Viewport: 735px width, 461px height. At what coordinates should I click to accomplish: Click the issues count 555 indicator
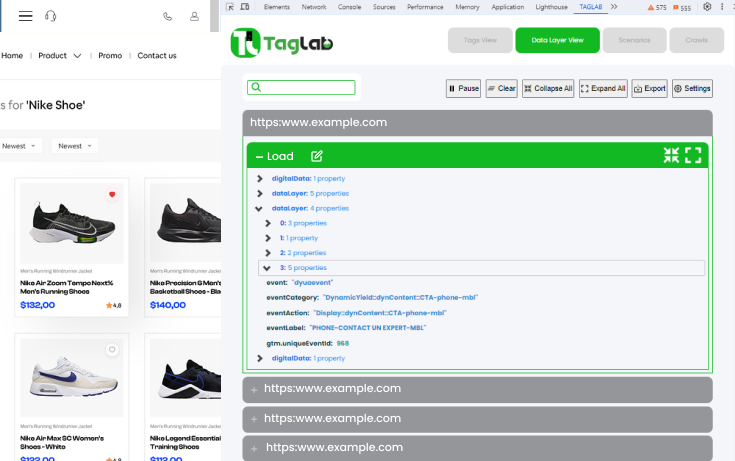[682, 8]
